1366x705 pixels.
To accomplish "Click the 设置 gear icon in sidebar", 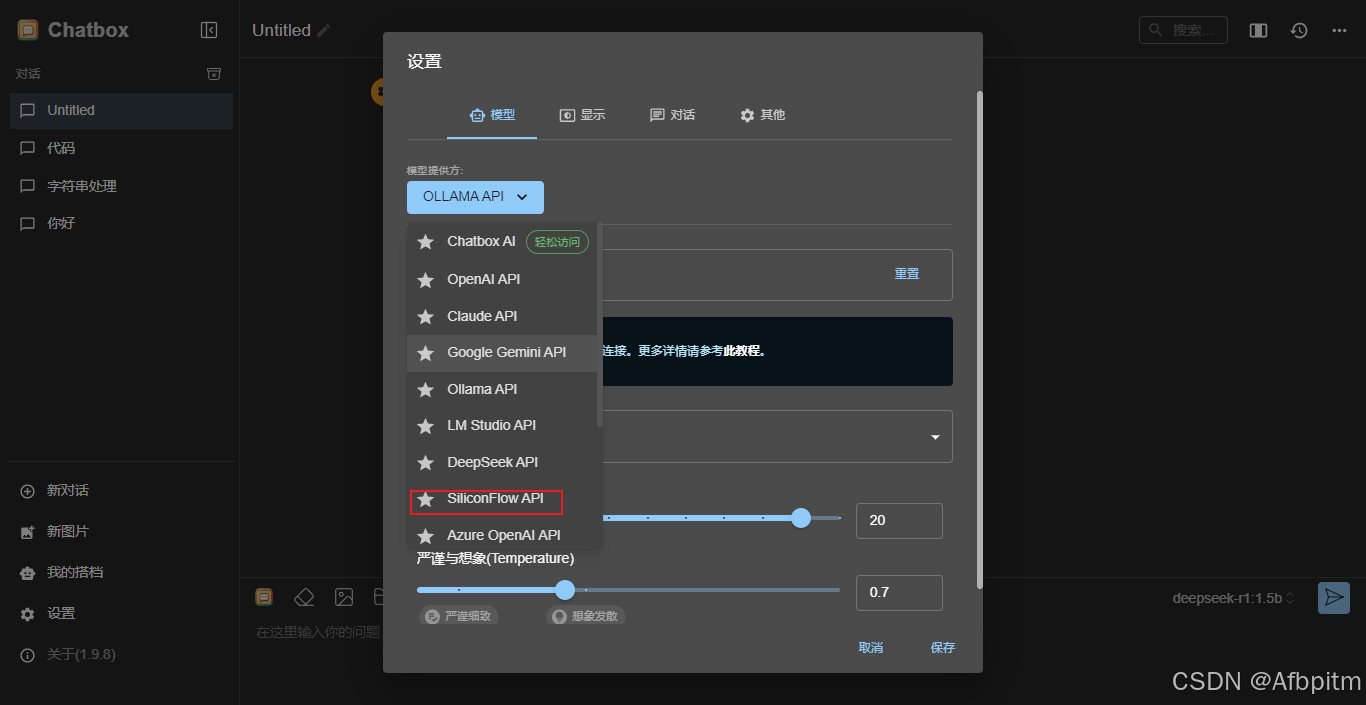I will (x=28, y=614).
